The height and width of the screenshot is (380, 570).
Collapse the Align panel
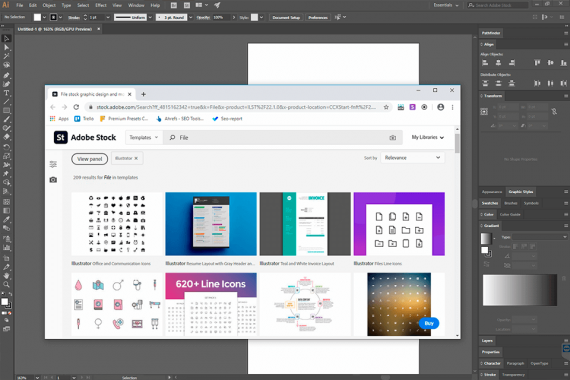pos(482,44)
